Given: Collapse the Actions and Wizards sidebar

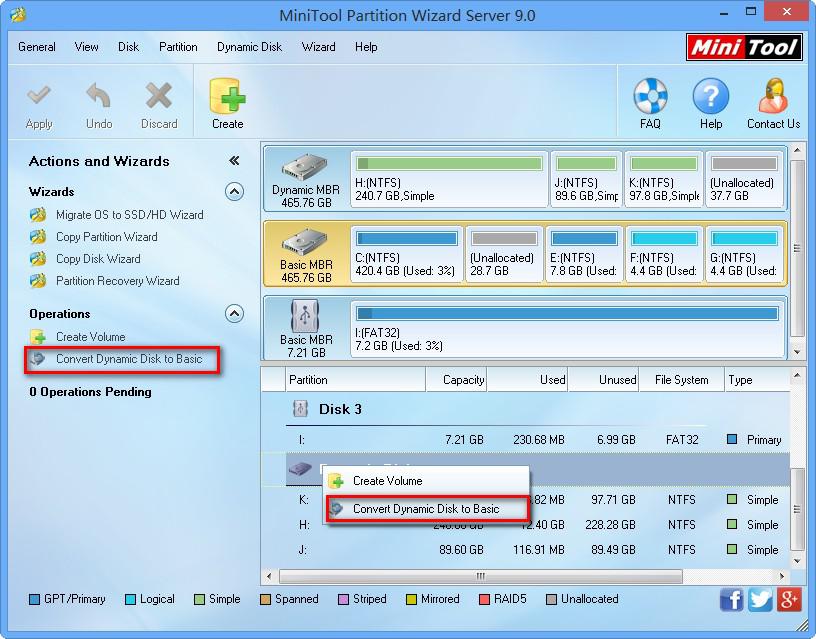Looking at the screenshot, I should [x=233, y=159].
